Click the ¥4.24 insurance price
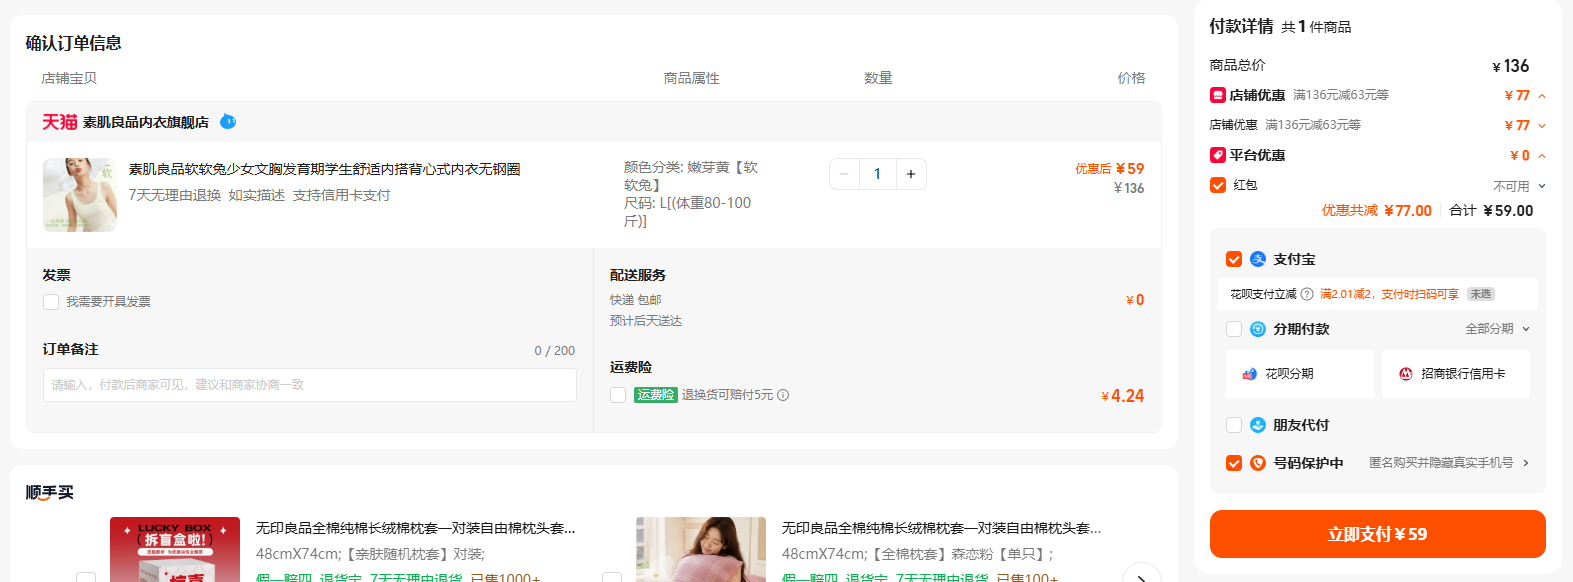Image resolution: width=1573 pixels, height=582 pixels. tap(1122, 396)
